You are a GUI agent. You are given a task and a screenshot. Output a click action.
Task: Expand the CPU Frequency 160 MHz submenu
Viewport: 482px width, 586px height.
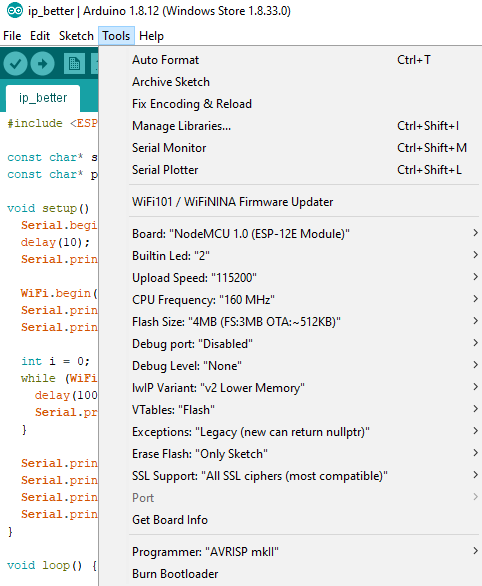pyautogui.click(x=304, y=300)
